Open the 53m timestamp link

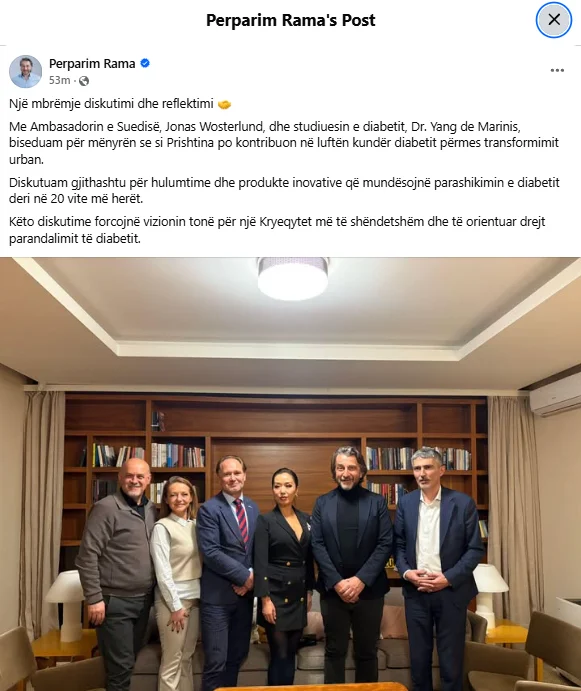60,80
